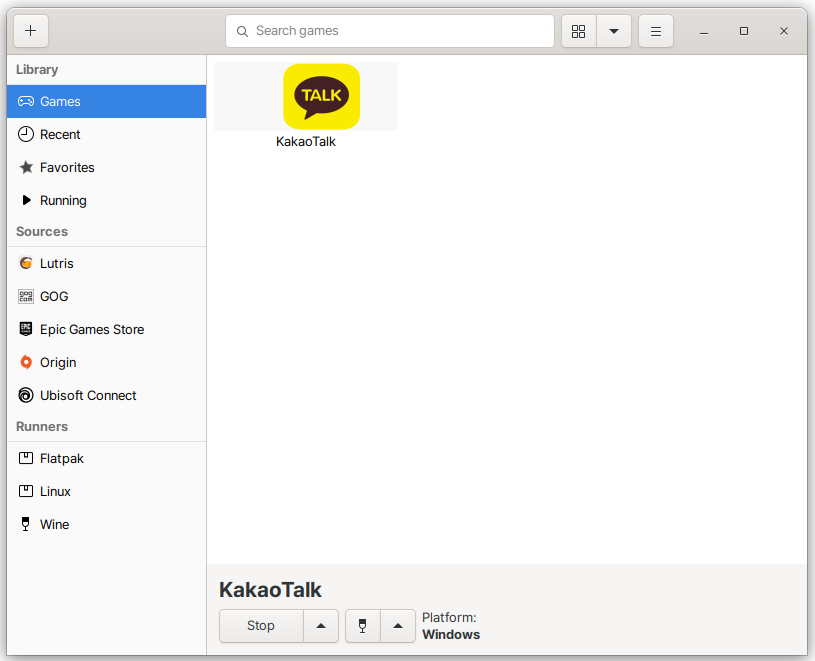Click the plus button to add a game

(30, 31)
